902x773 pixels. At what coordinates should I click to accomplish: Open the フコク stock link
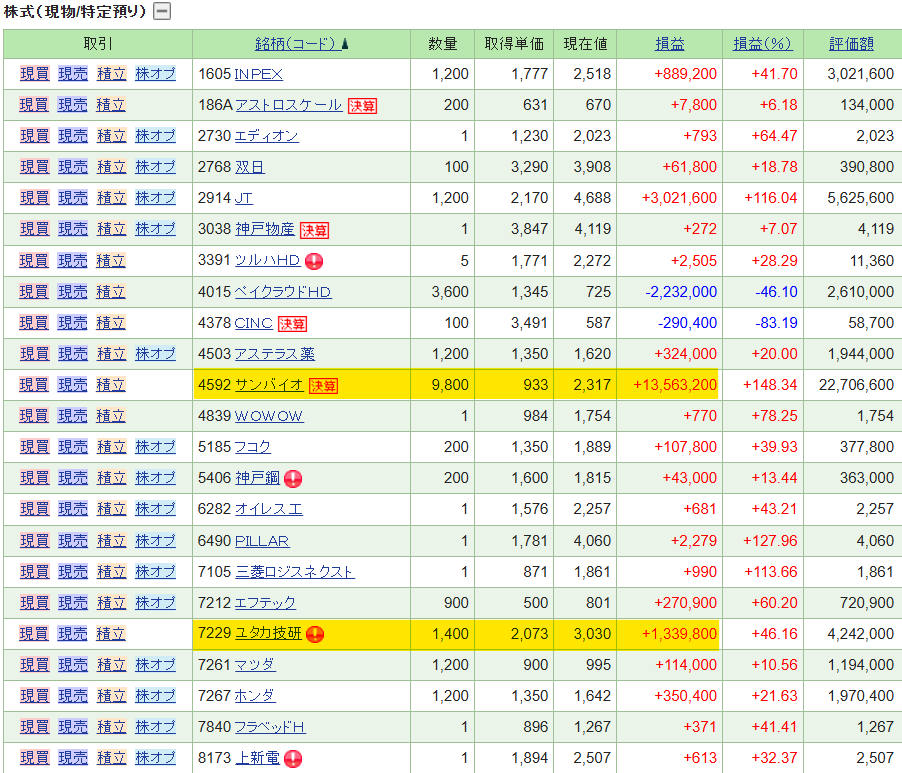[252, 447]
